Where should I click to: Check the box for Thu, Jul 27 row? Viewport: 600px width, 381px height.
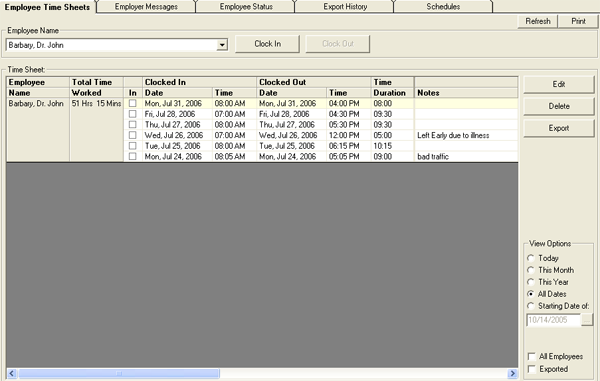[x=132, y=125]
